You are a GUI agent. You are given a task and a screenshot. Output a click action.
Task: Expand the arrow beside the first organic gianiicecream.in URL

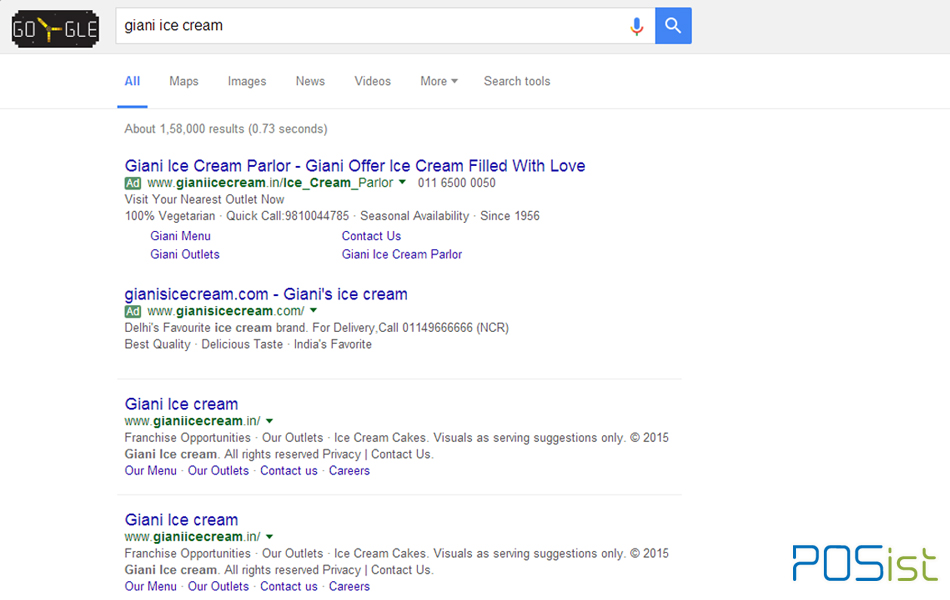pyautogui.click(x=270, y=421)
